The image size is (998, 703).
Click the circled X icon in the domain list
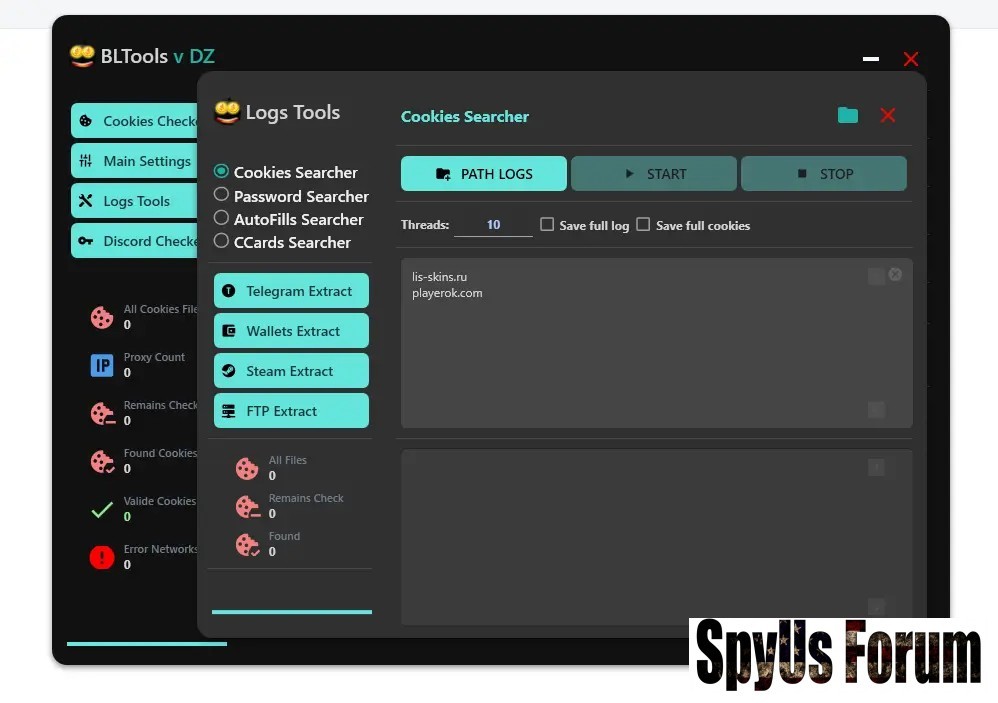895,274
